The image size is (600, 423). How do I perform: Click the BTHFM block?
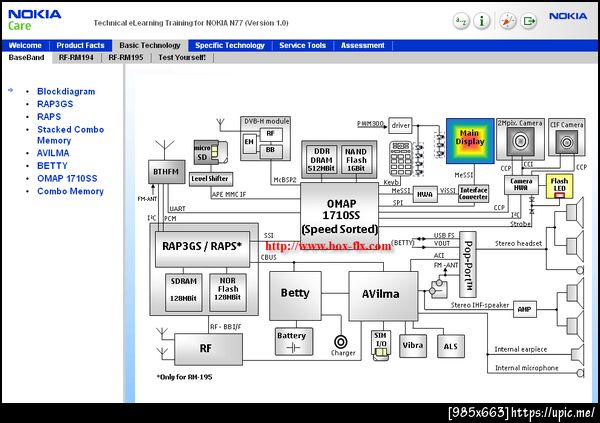(x=166, y=172)
